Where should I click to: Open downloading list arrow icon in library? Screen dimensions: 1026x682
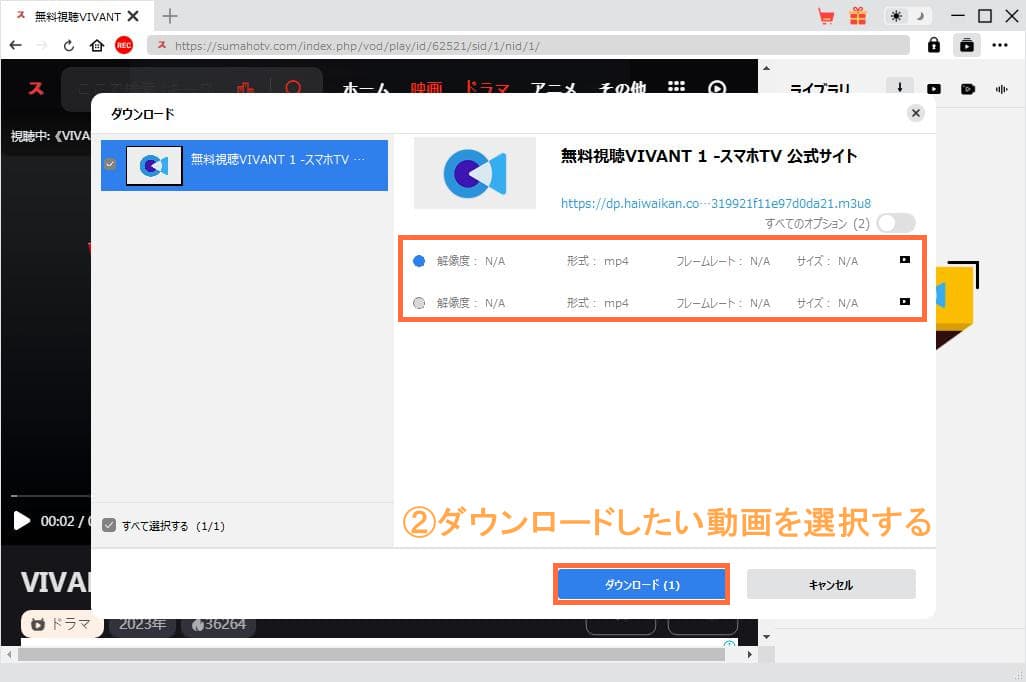[x=900, y=88]
